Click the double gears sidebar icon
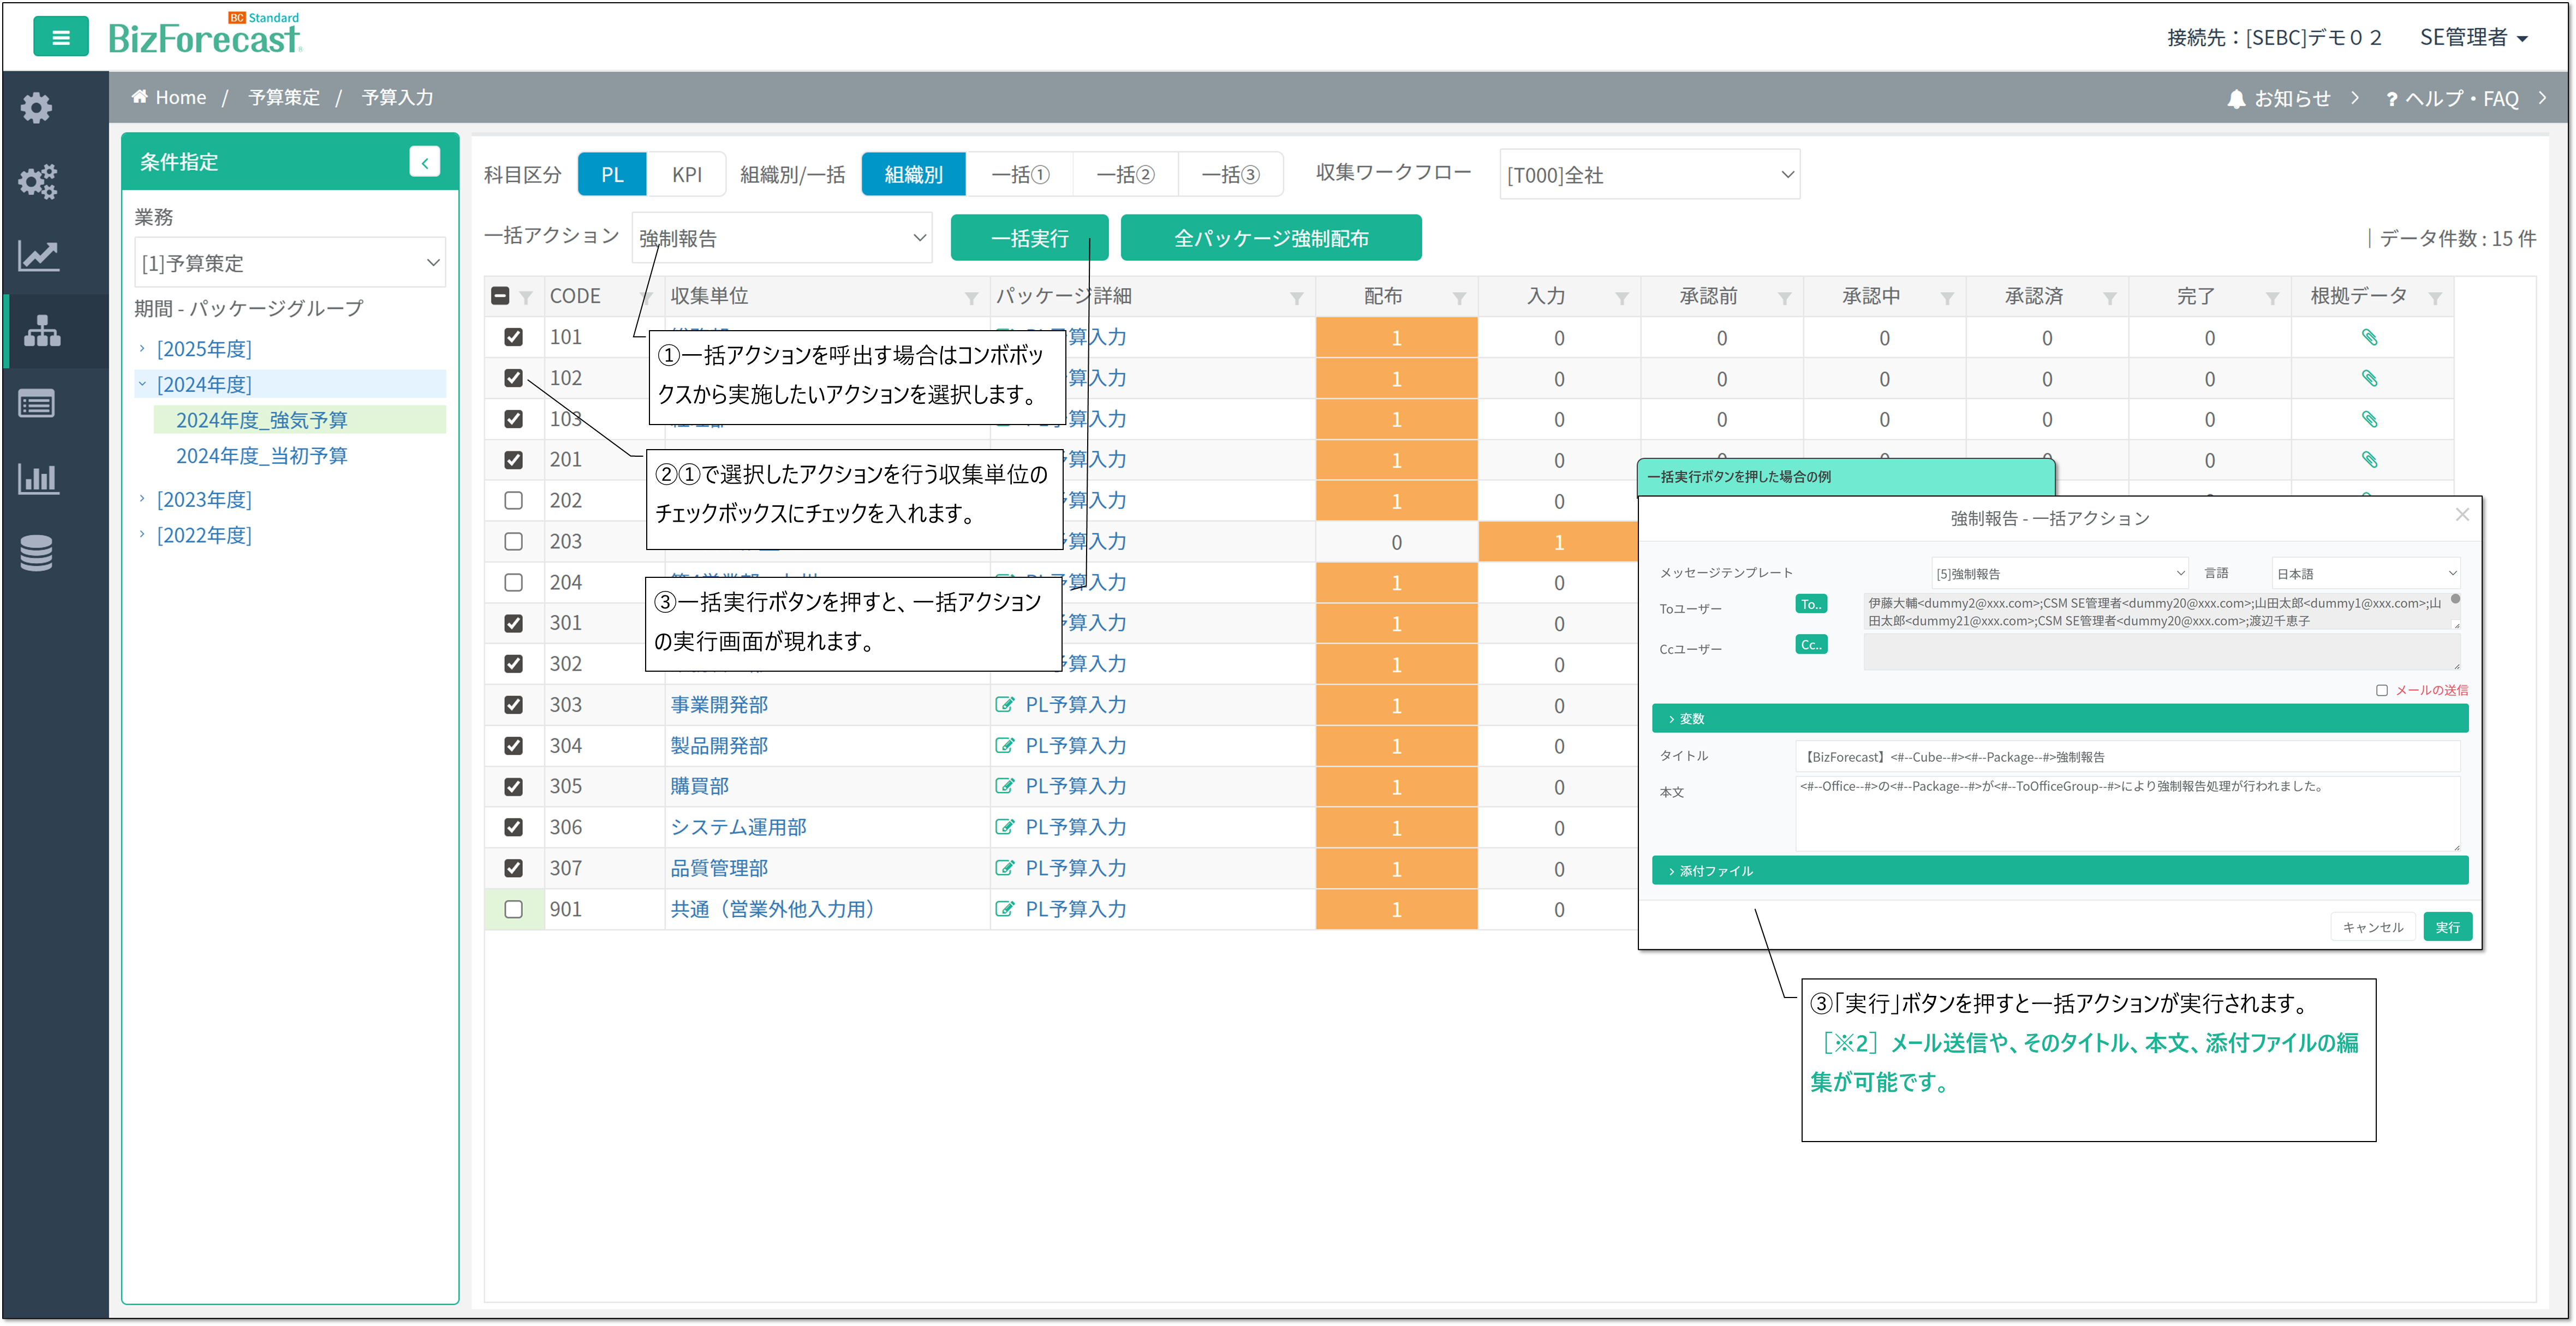 pyautogui.click(x=38, y=182)
